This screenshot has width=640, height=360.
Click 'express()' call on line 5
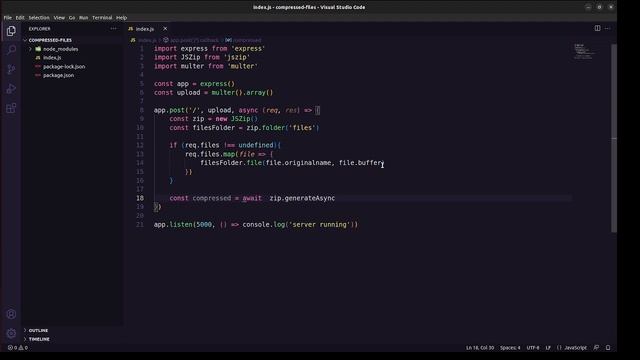point(217,84)
